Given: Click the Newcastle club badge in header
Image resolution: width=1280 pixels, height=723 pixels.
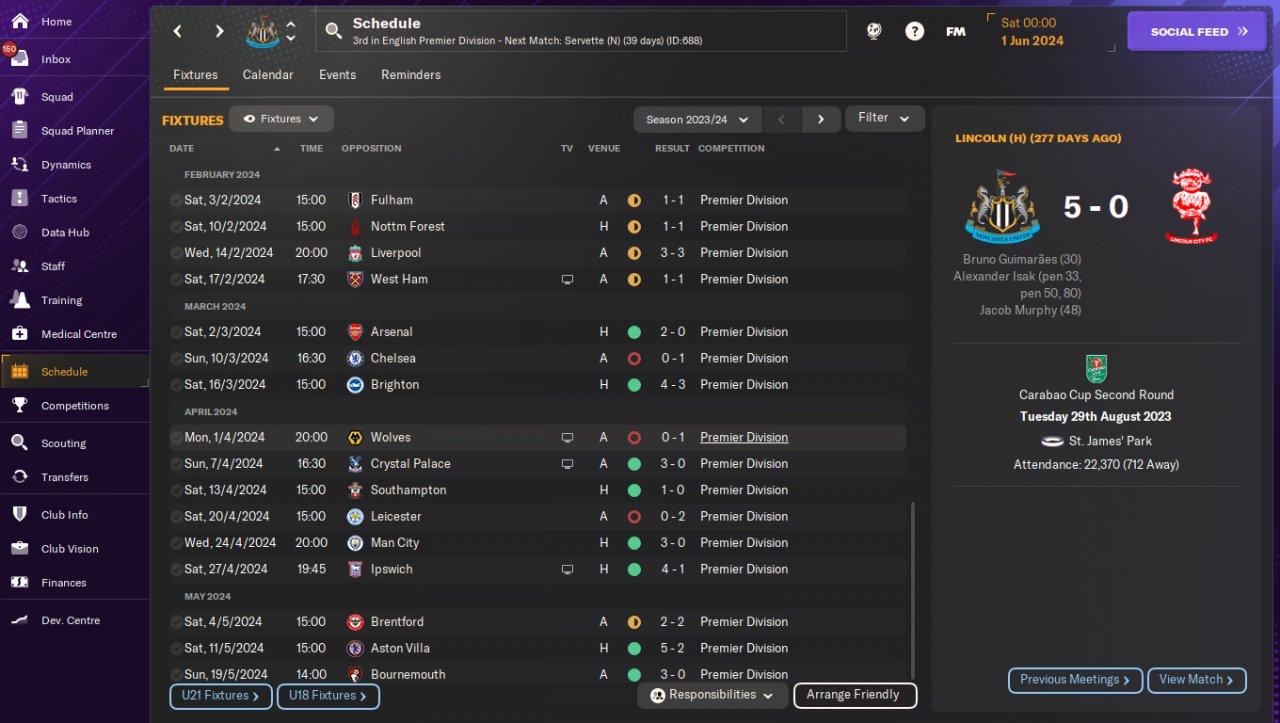Looking at the screenshot, I should pyautogui.click(x=262, y=32).
